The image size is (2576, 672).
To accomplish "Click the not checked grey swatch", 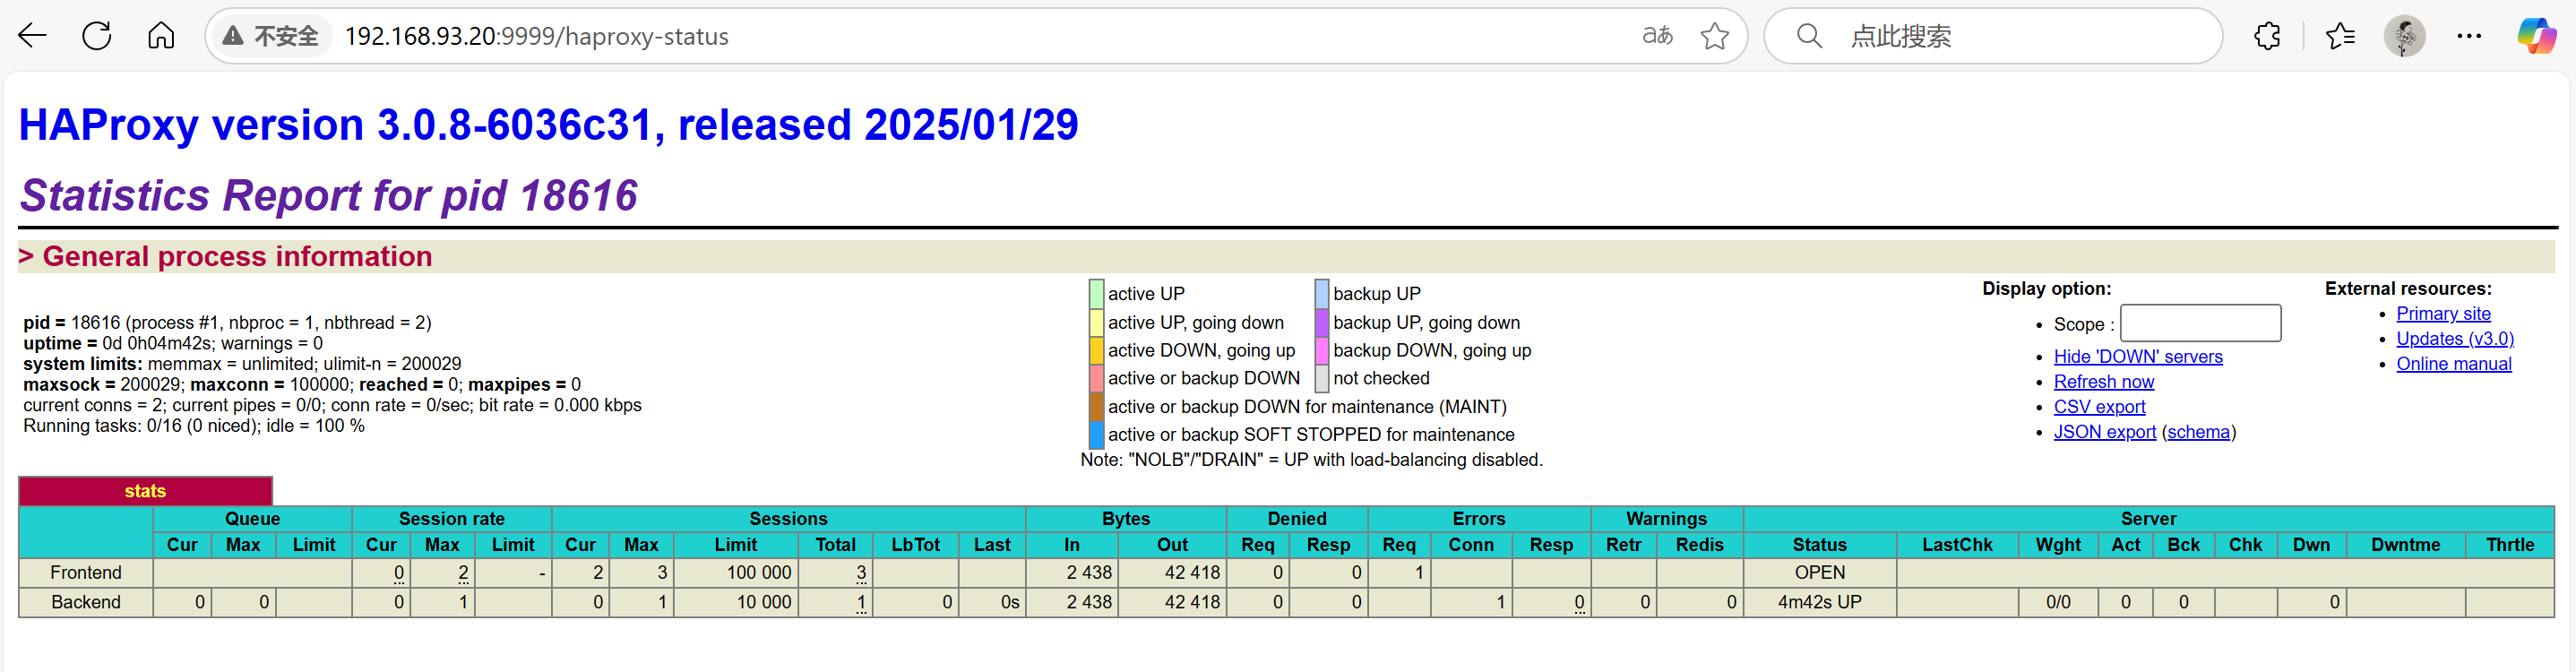I will 1321,378.
